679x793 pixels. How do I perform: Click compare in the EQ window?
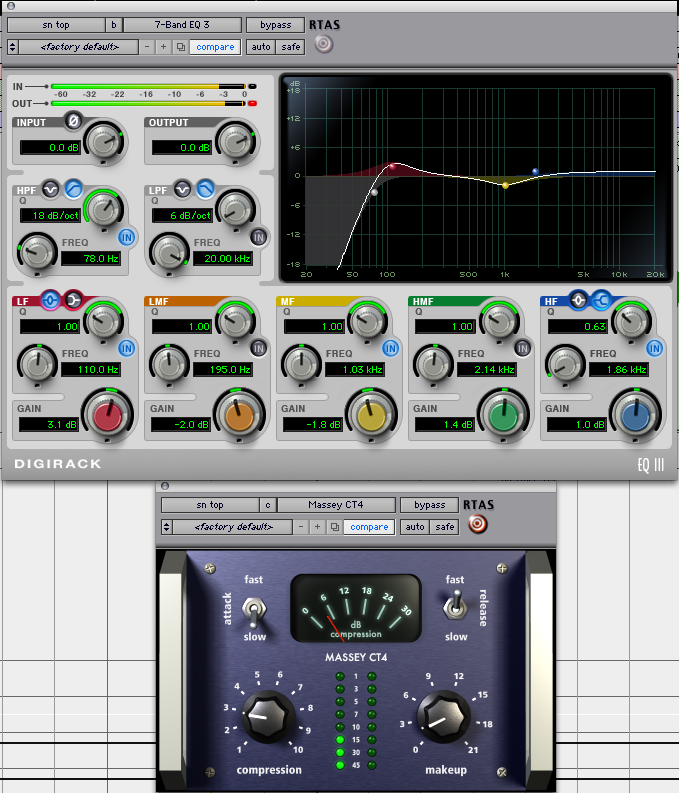[215, 47]
